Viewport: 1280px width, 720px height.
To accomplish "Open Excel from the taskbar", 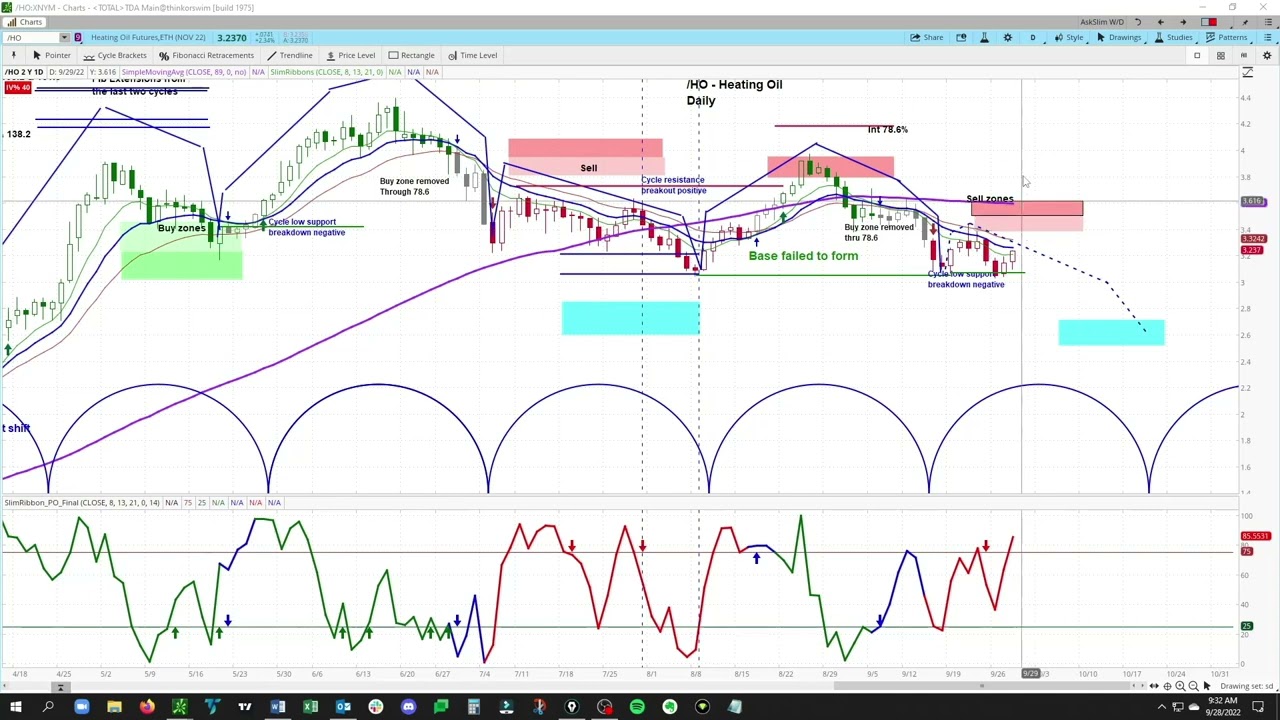I will pos(310,708).
